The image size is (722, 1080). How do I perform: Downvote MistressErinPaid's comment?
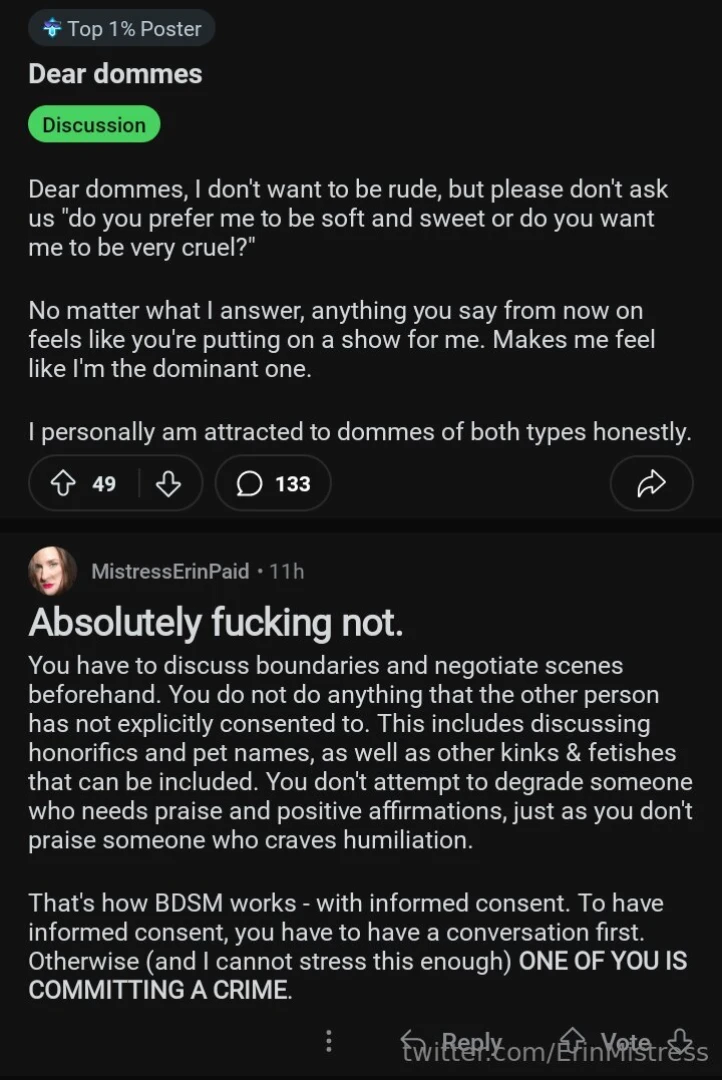(680, 1040)
